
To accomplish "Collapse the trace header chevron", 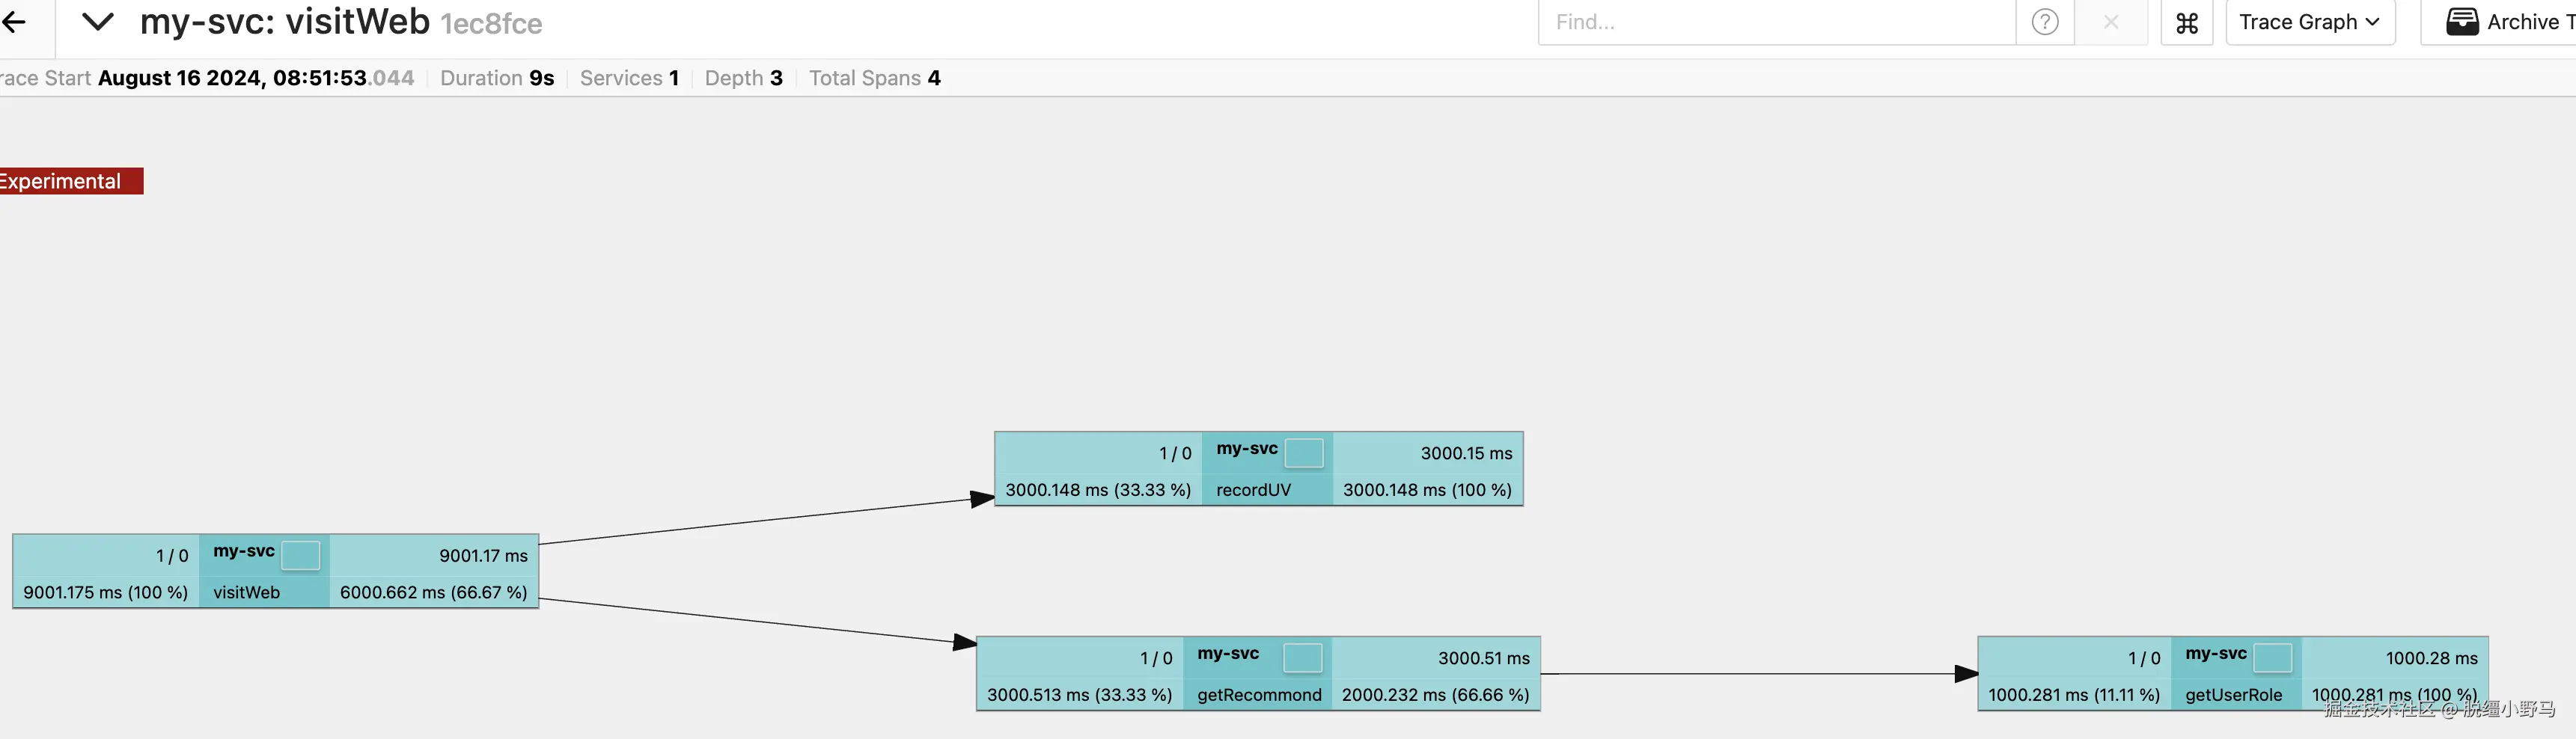I will click(97, 22).
